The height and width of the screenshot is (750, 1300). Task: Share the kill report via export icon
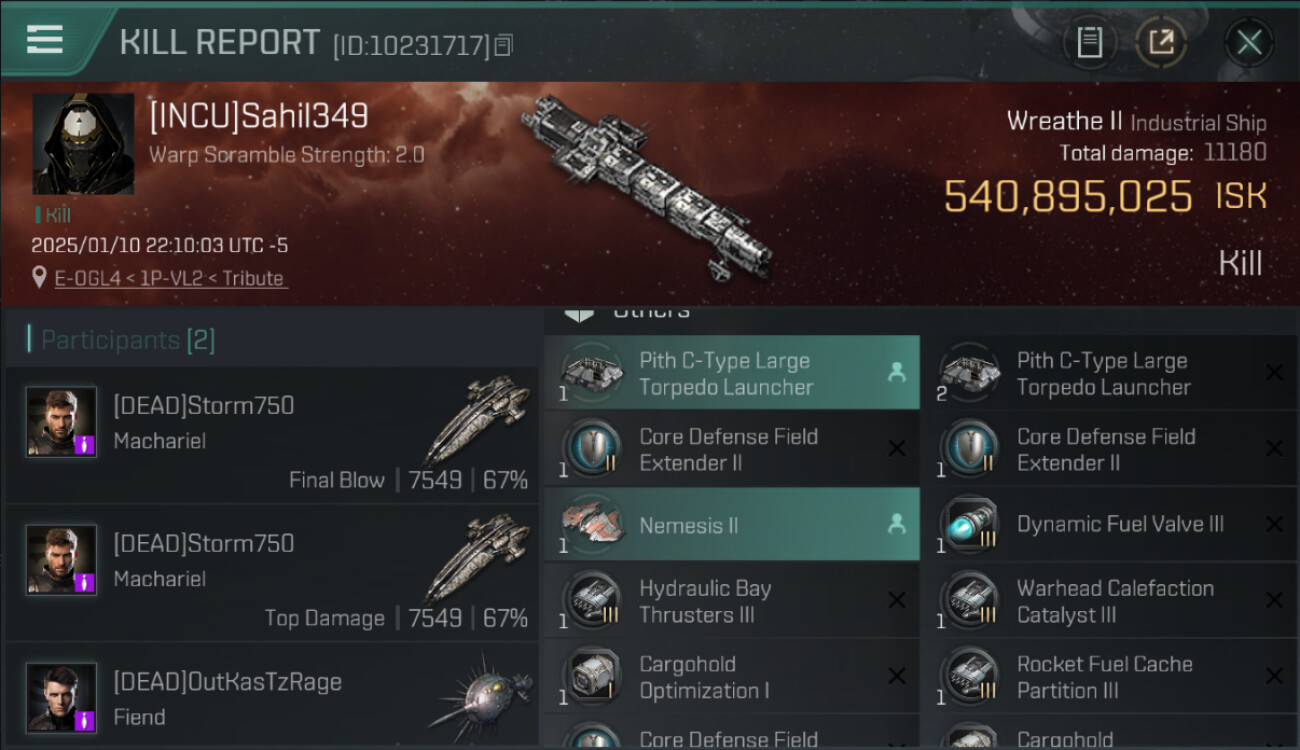pos(1161,42)
